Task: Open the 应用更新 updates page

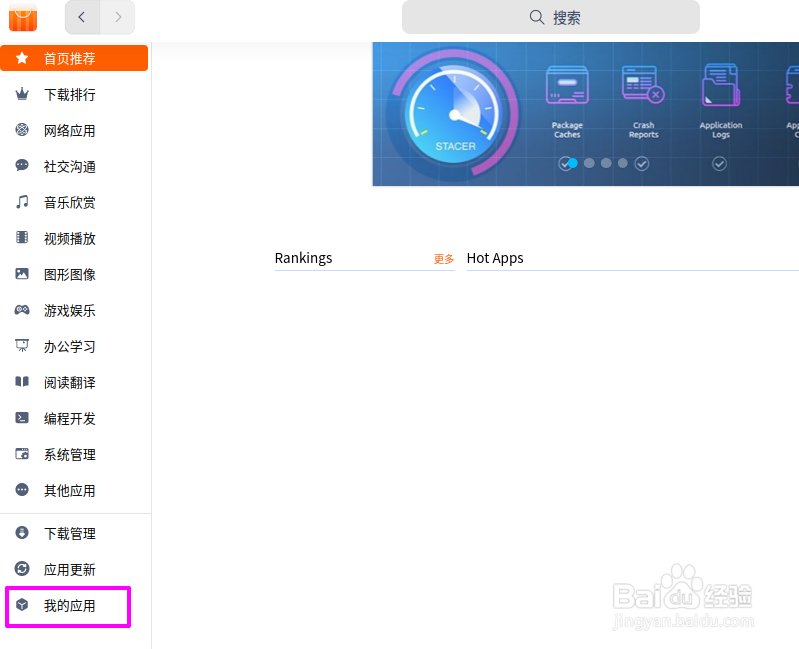Action: click(74, 569)
